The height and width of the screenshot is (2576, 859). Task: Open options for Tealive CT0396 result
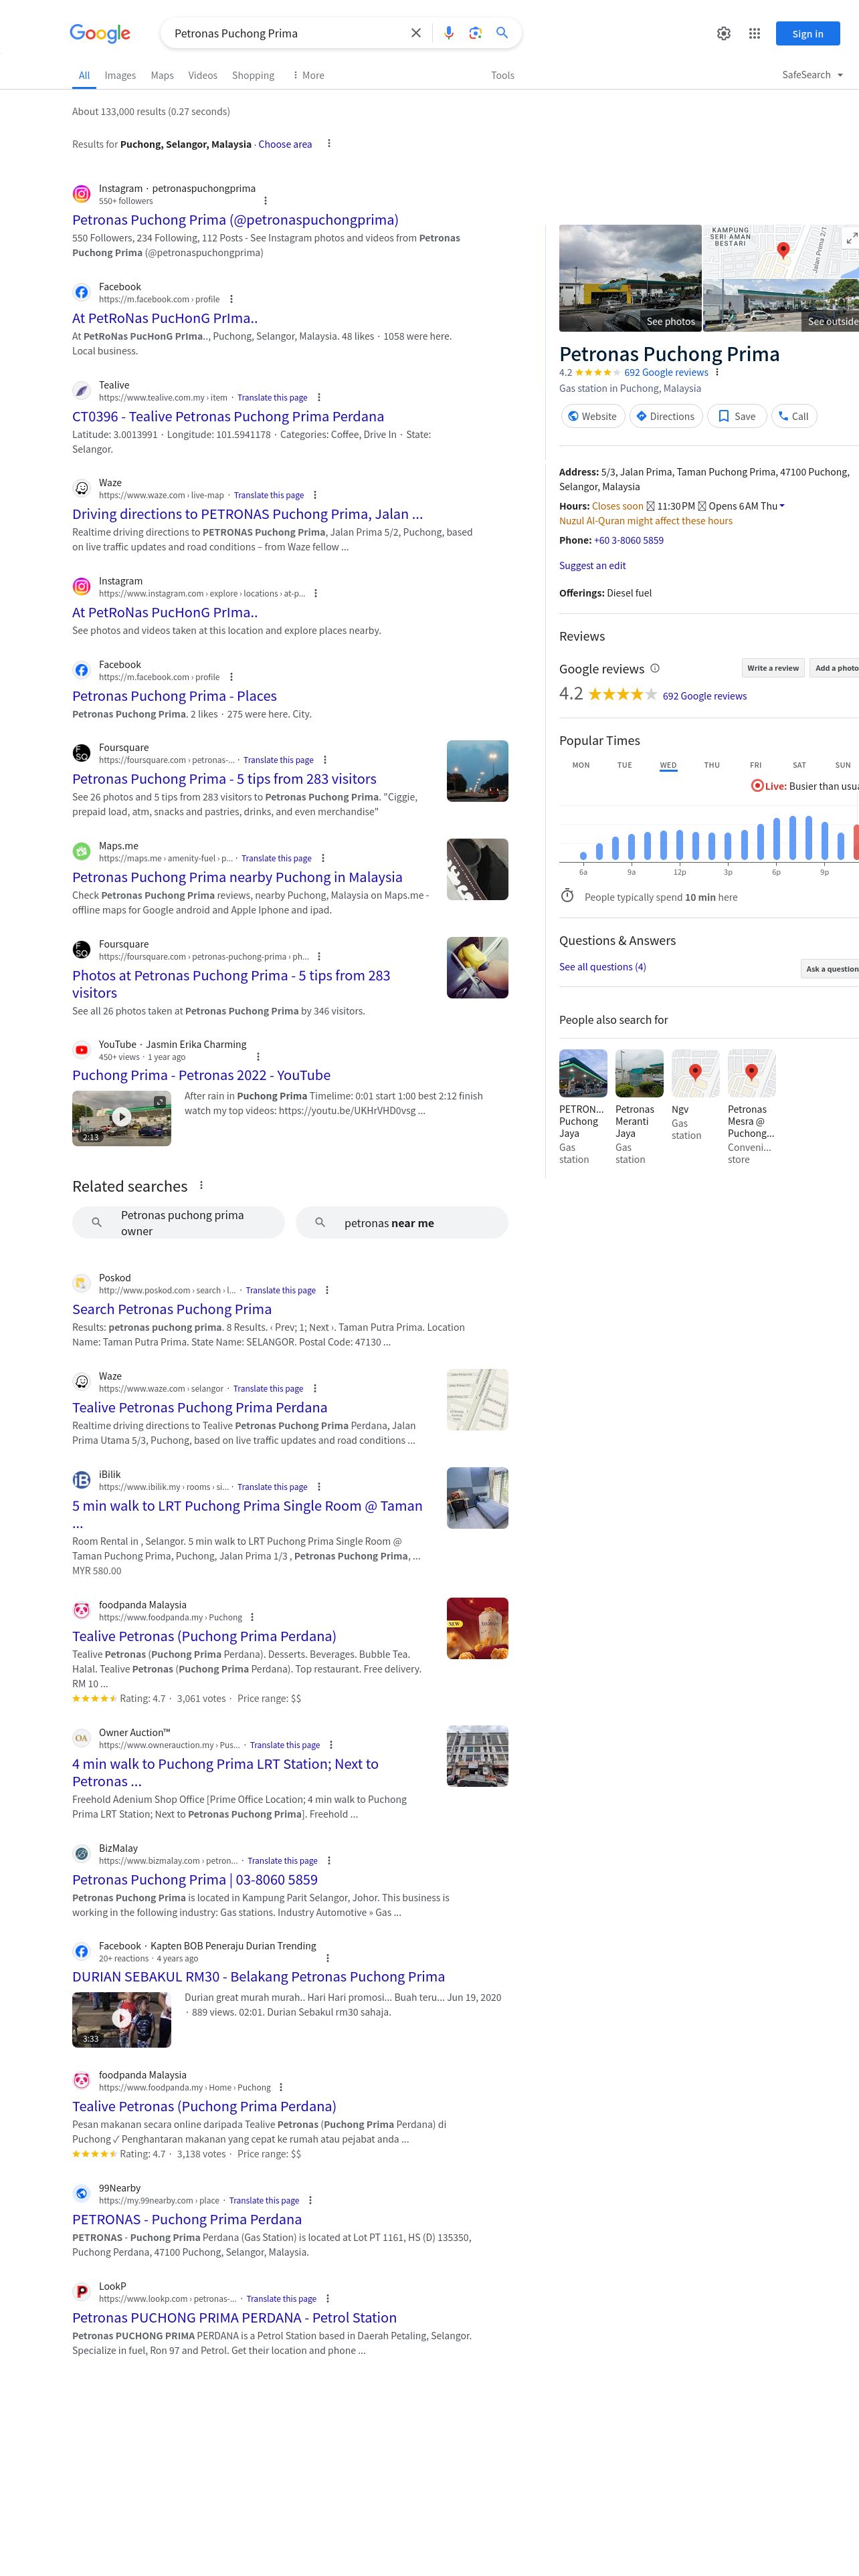click(x=319, y=398)
